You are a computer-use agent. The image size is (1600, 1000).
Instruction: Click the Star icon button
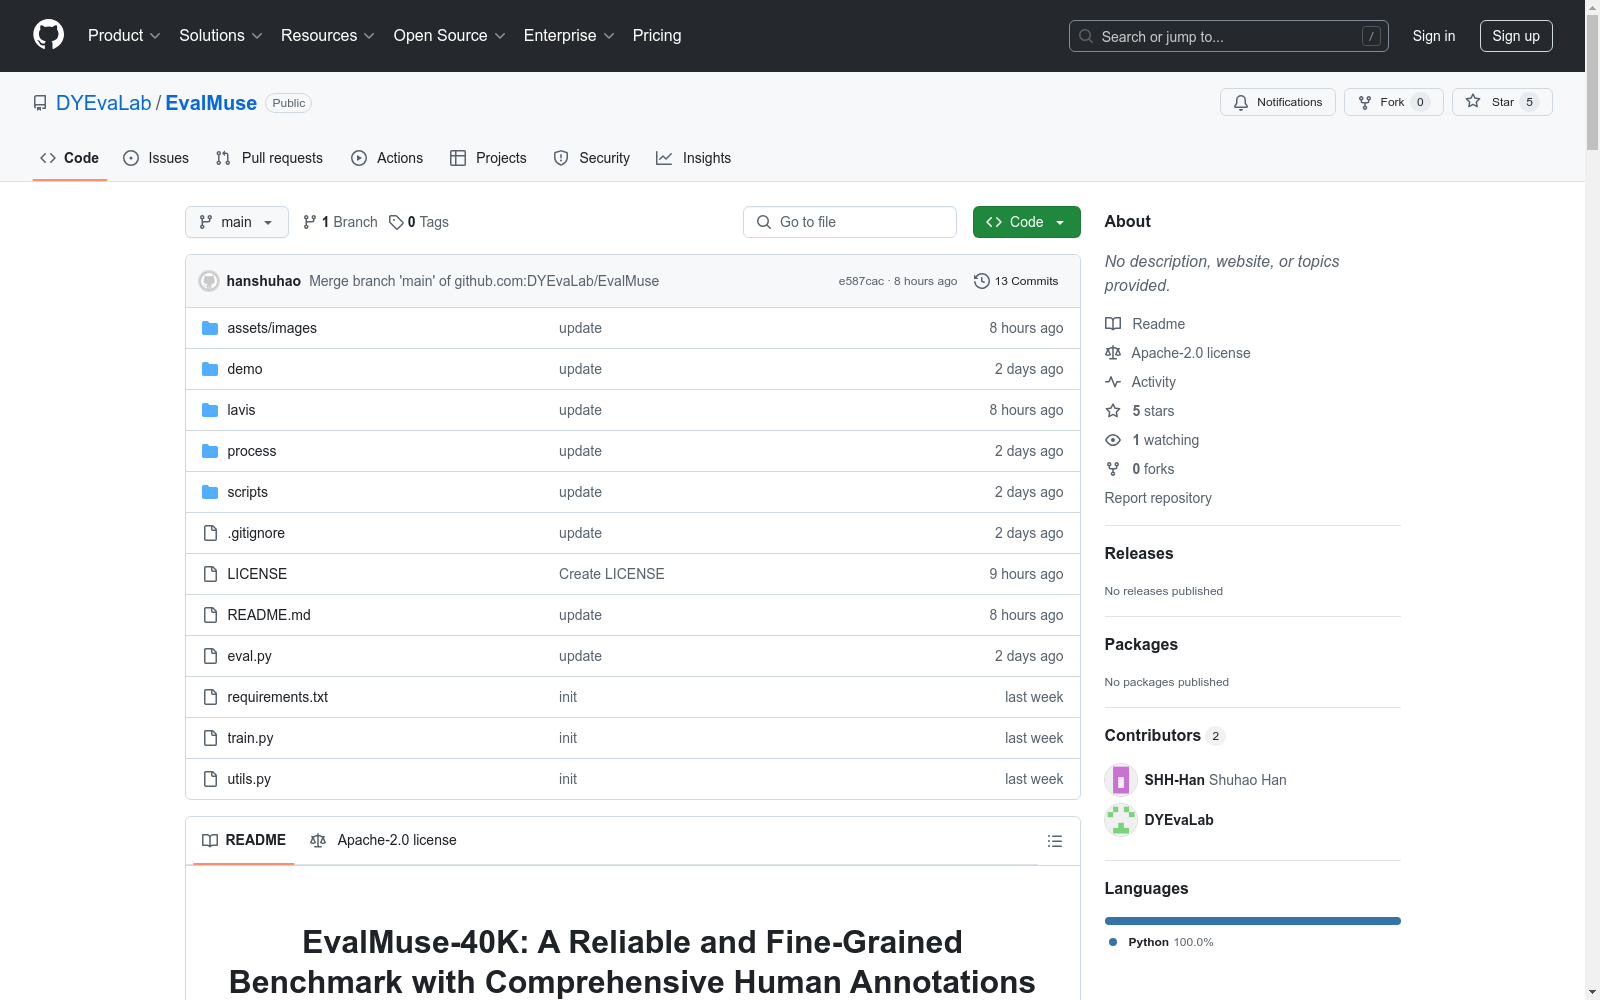[x=1473, y=102]
